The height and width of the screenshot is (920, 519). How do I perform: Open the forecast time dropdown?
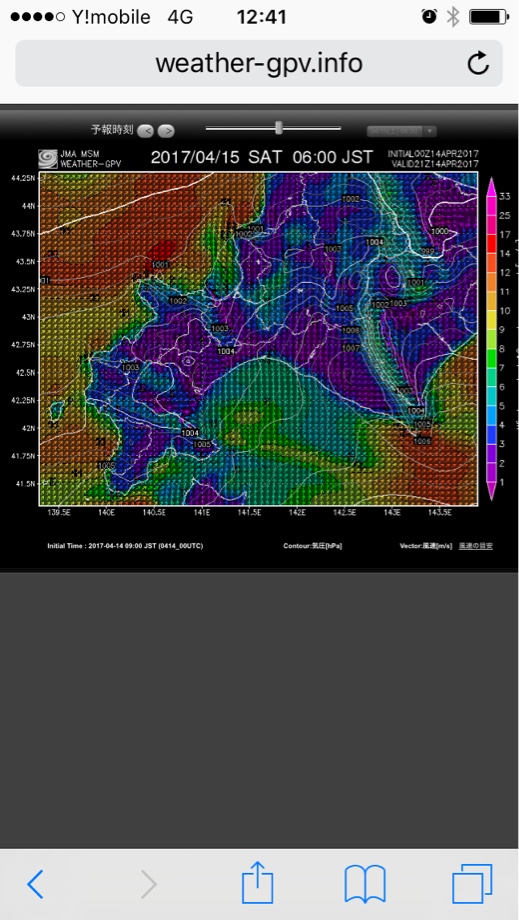point(402,131)
